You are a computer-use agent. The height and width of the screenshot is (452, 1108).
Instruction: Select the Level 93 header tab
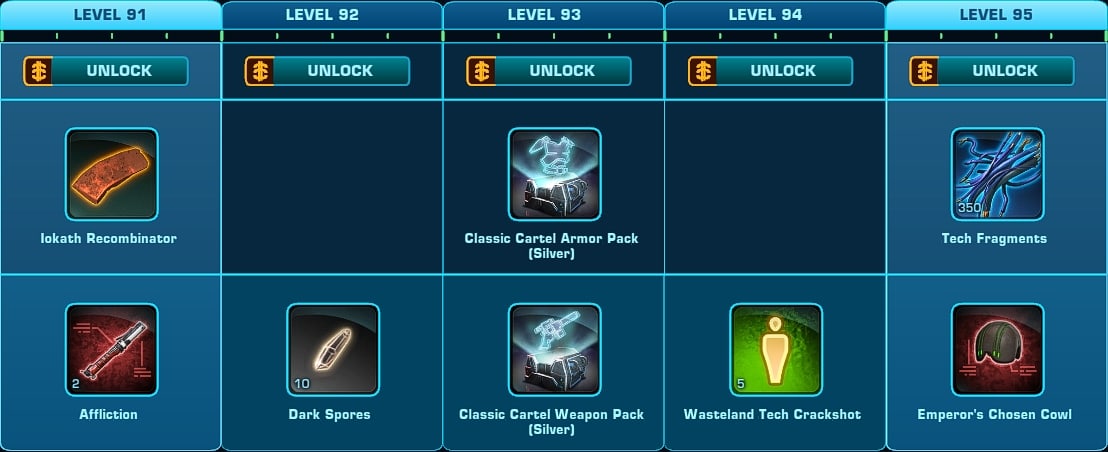pyautogui.click(x=553, y=15)
